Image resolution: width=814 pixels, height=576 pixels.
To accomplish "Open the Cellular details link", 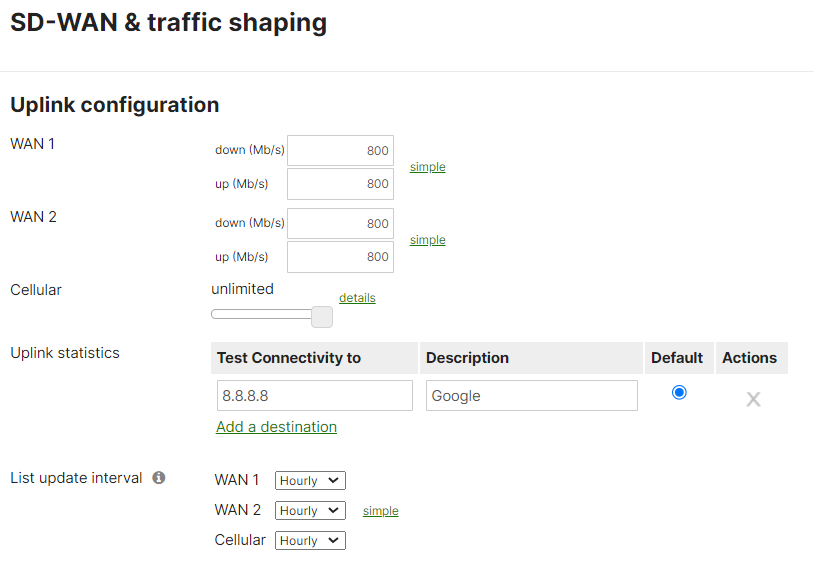I will (357, 297).
